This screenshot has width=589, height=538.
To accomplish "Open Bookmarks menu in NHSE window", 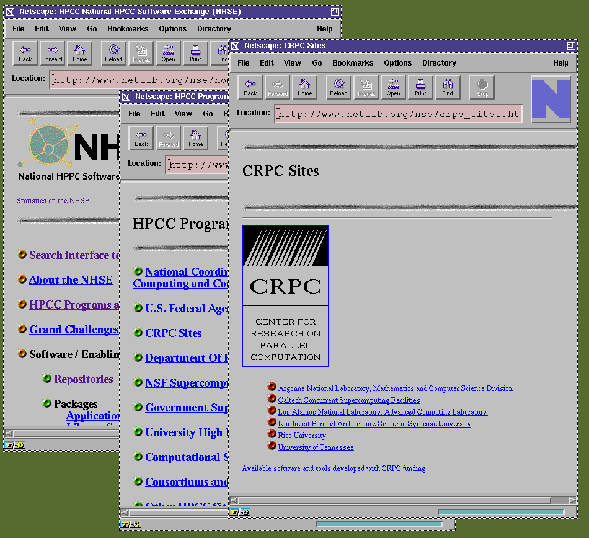I will [128, 29].
